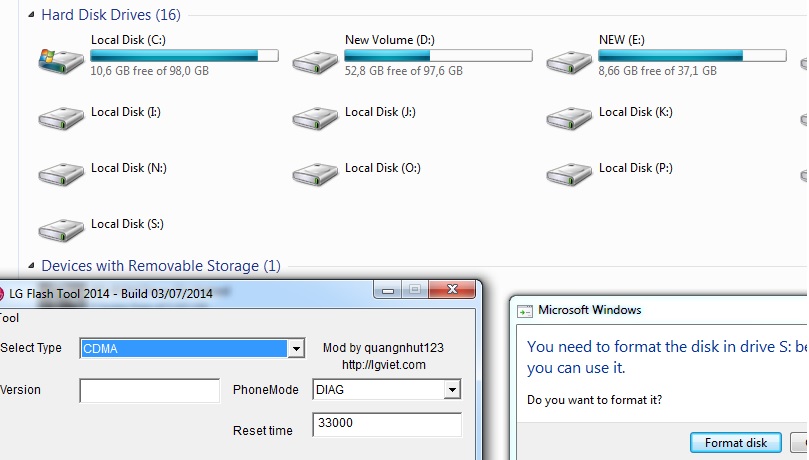809x460 pixels.
Task: Click the 'Do you want to format it?' text
Action: [x=594, y=400]
